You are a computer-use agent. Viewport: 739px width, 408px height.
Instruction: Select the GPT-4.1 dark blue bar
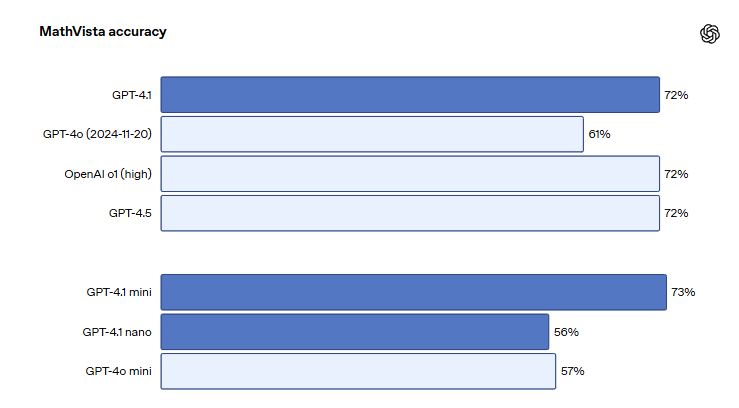(x=410, y=95)
